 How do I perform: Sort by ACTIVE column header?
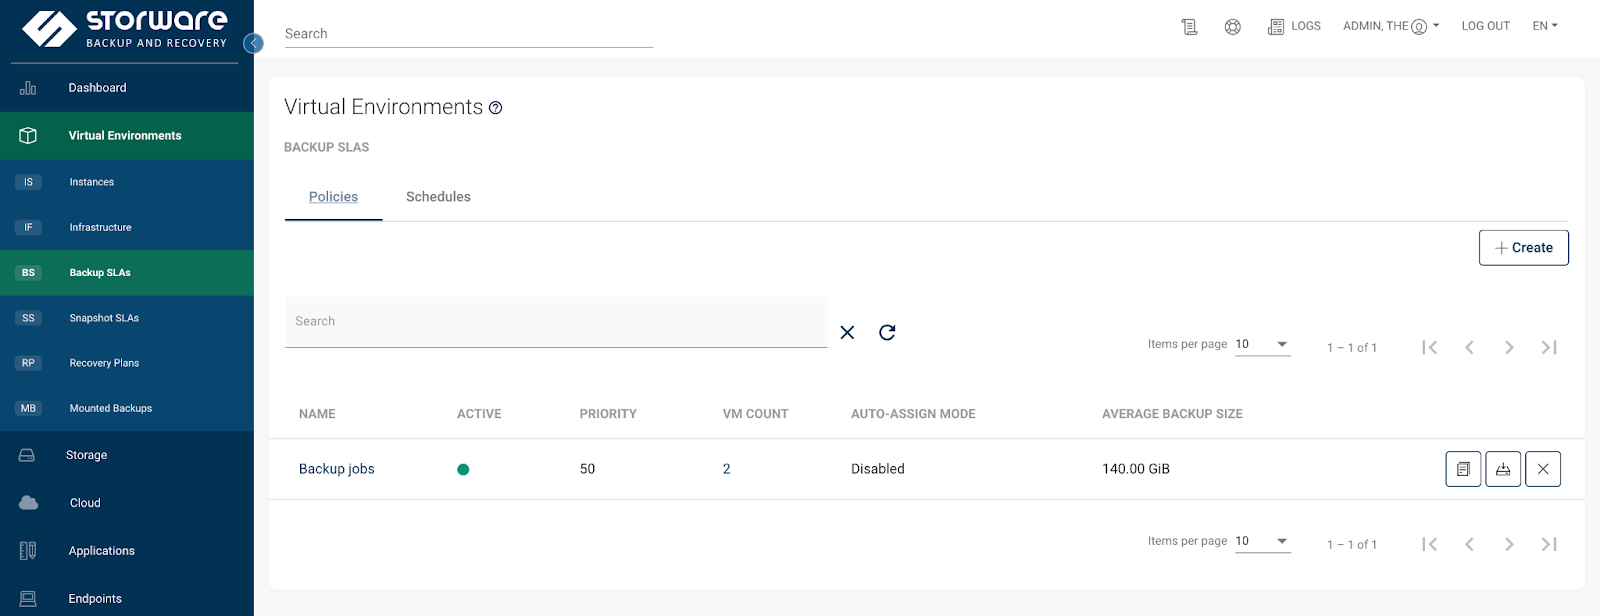pyautogui.click(x=479, y=414)
